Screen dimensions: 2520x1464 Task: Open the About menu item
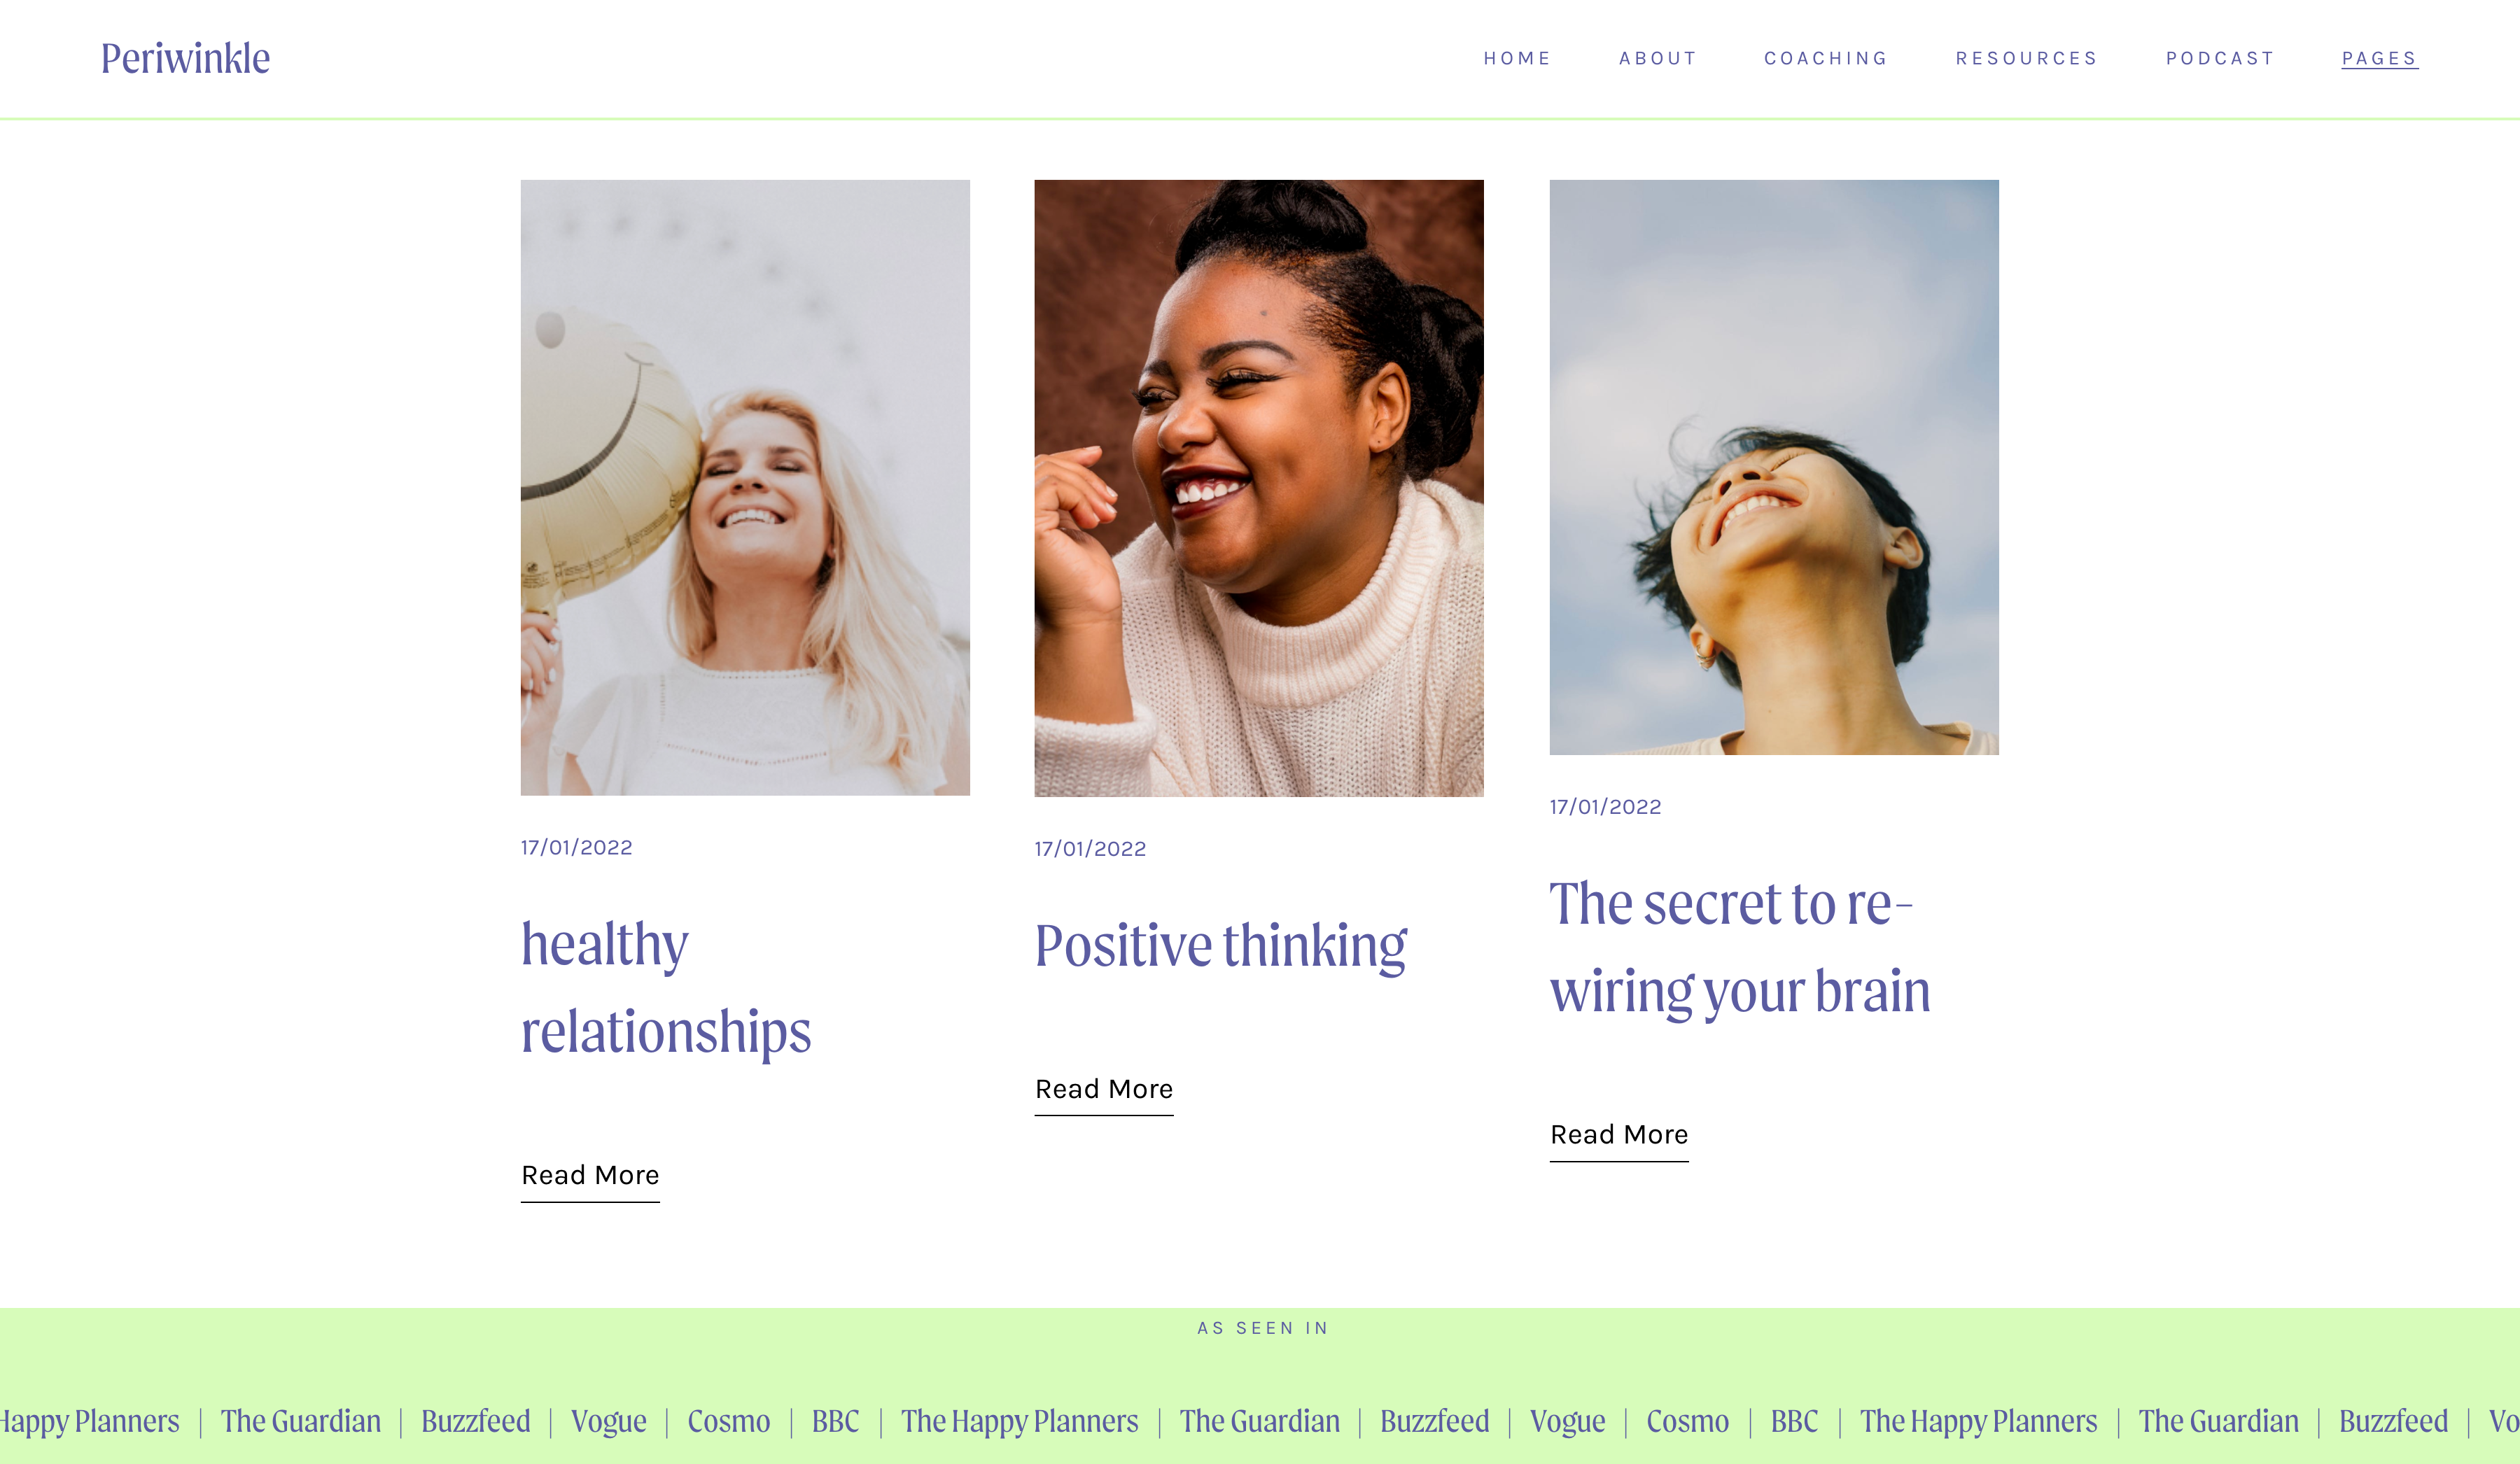tap(1658, 58)
